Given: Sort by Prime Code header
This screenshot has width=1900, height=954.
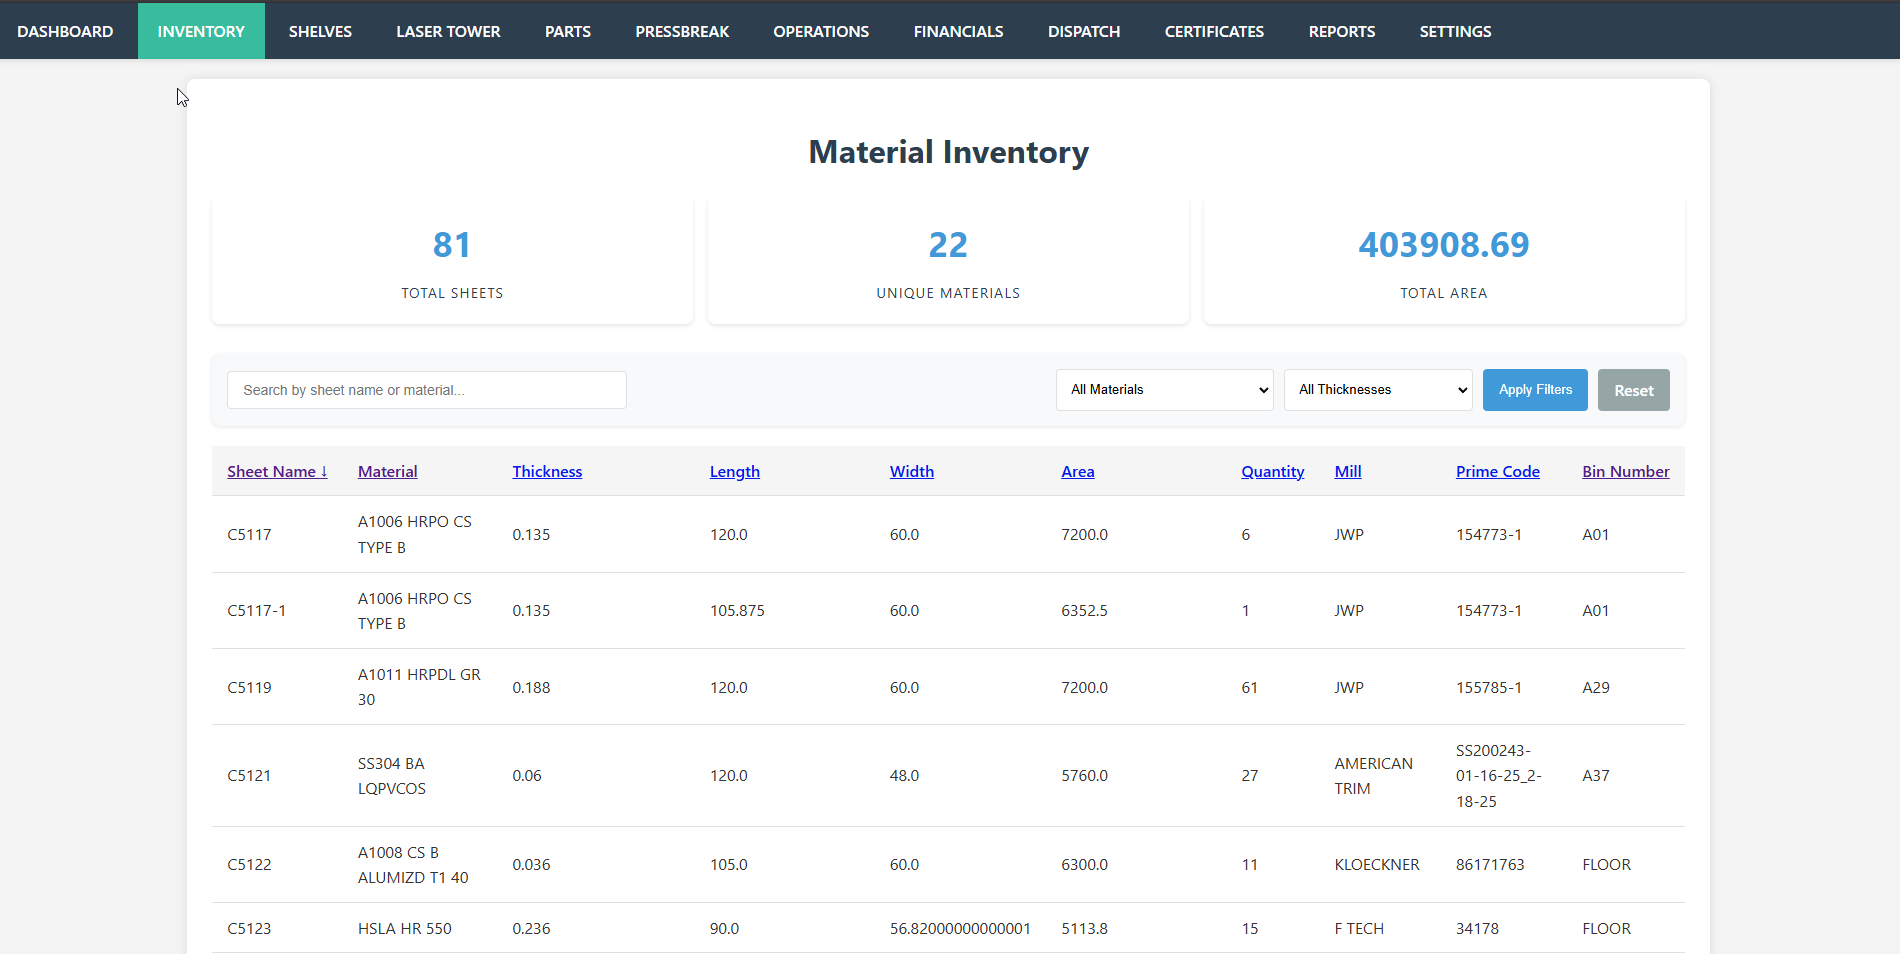Looking at the screenshot, I should 1497,472.
